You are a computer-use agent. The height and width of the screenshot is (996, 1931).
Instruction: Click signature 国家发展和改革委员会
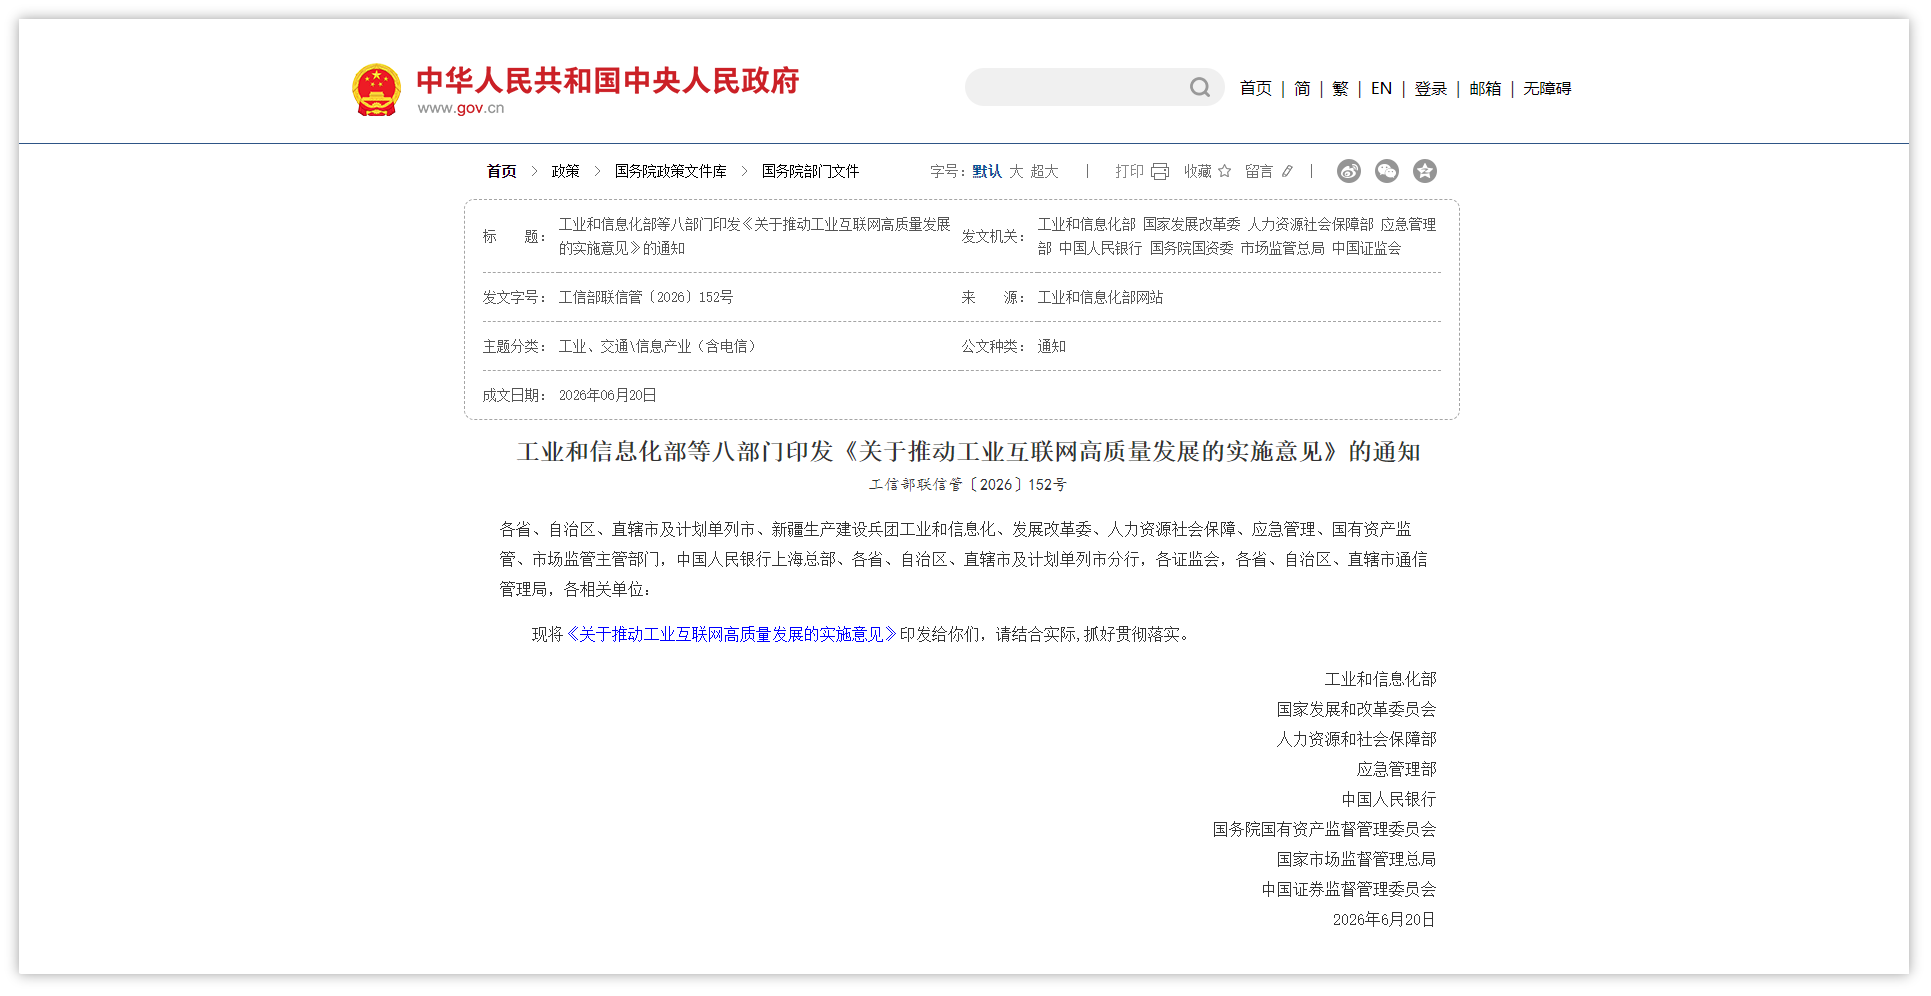(1356, 709)
